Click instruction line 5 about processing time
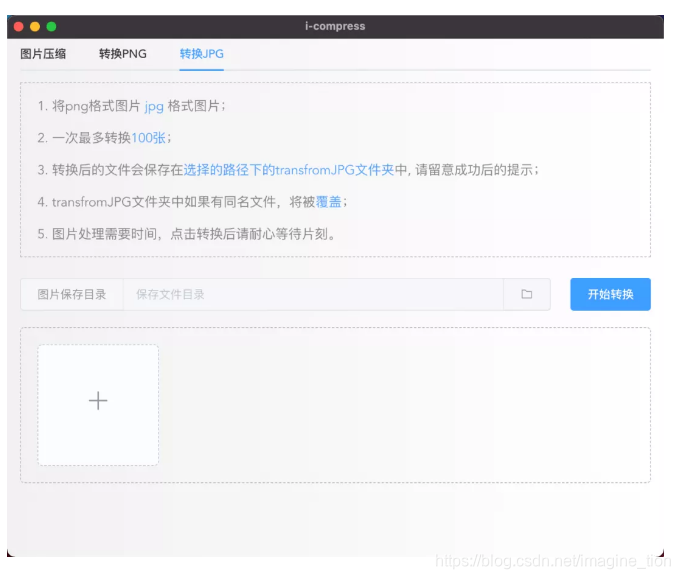Viewport: 680px width, 579px height. [187, 234]
